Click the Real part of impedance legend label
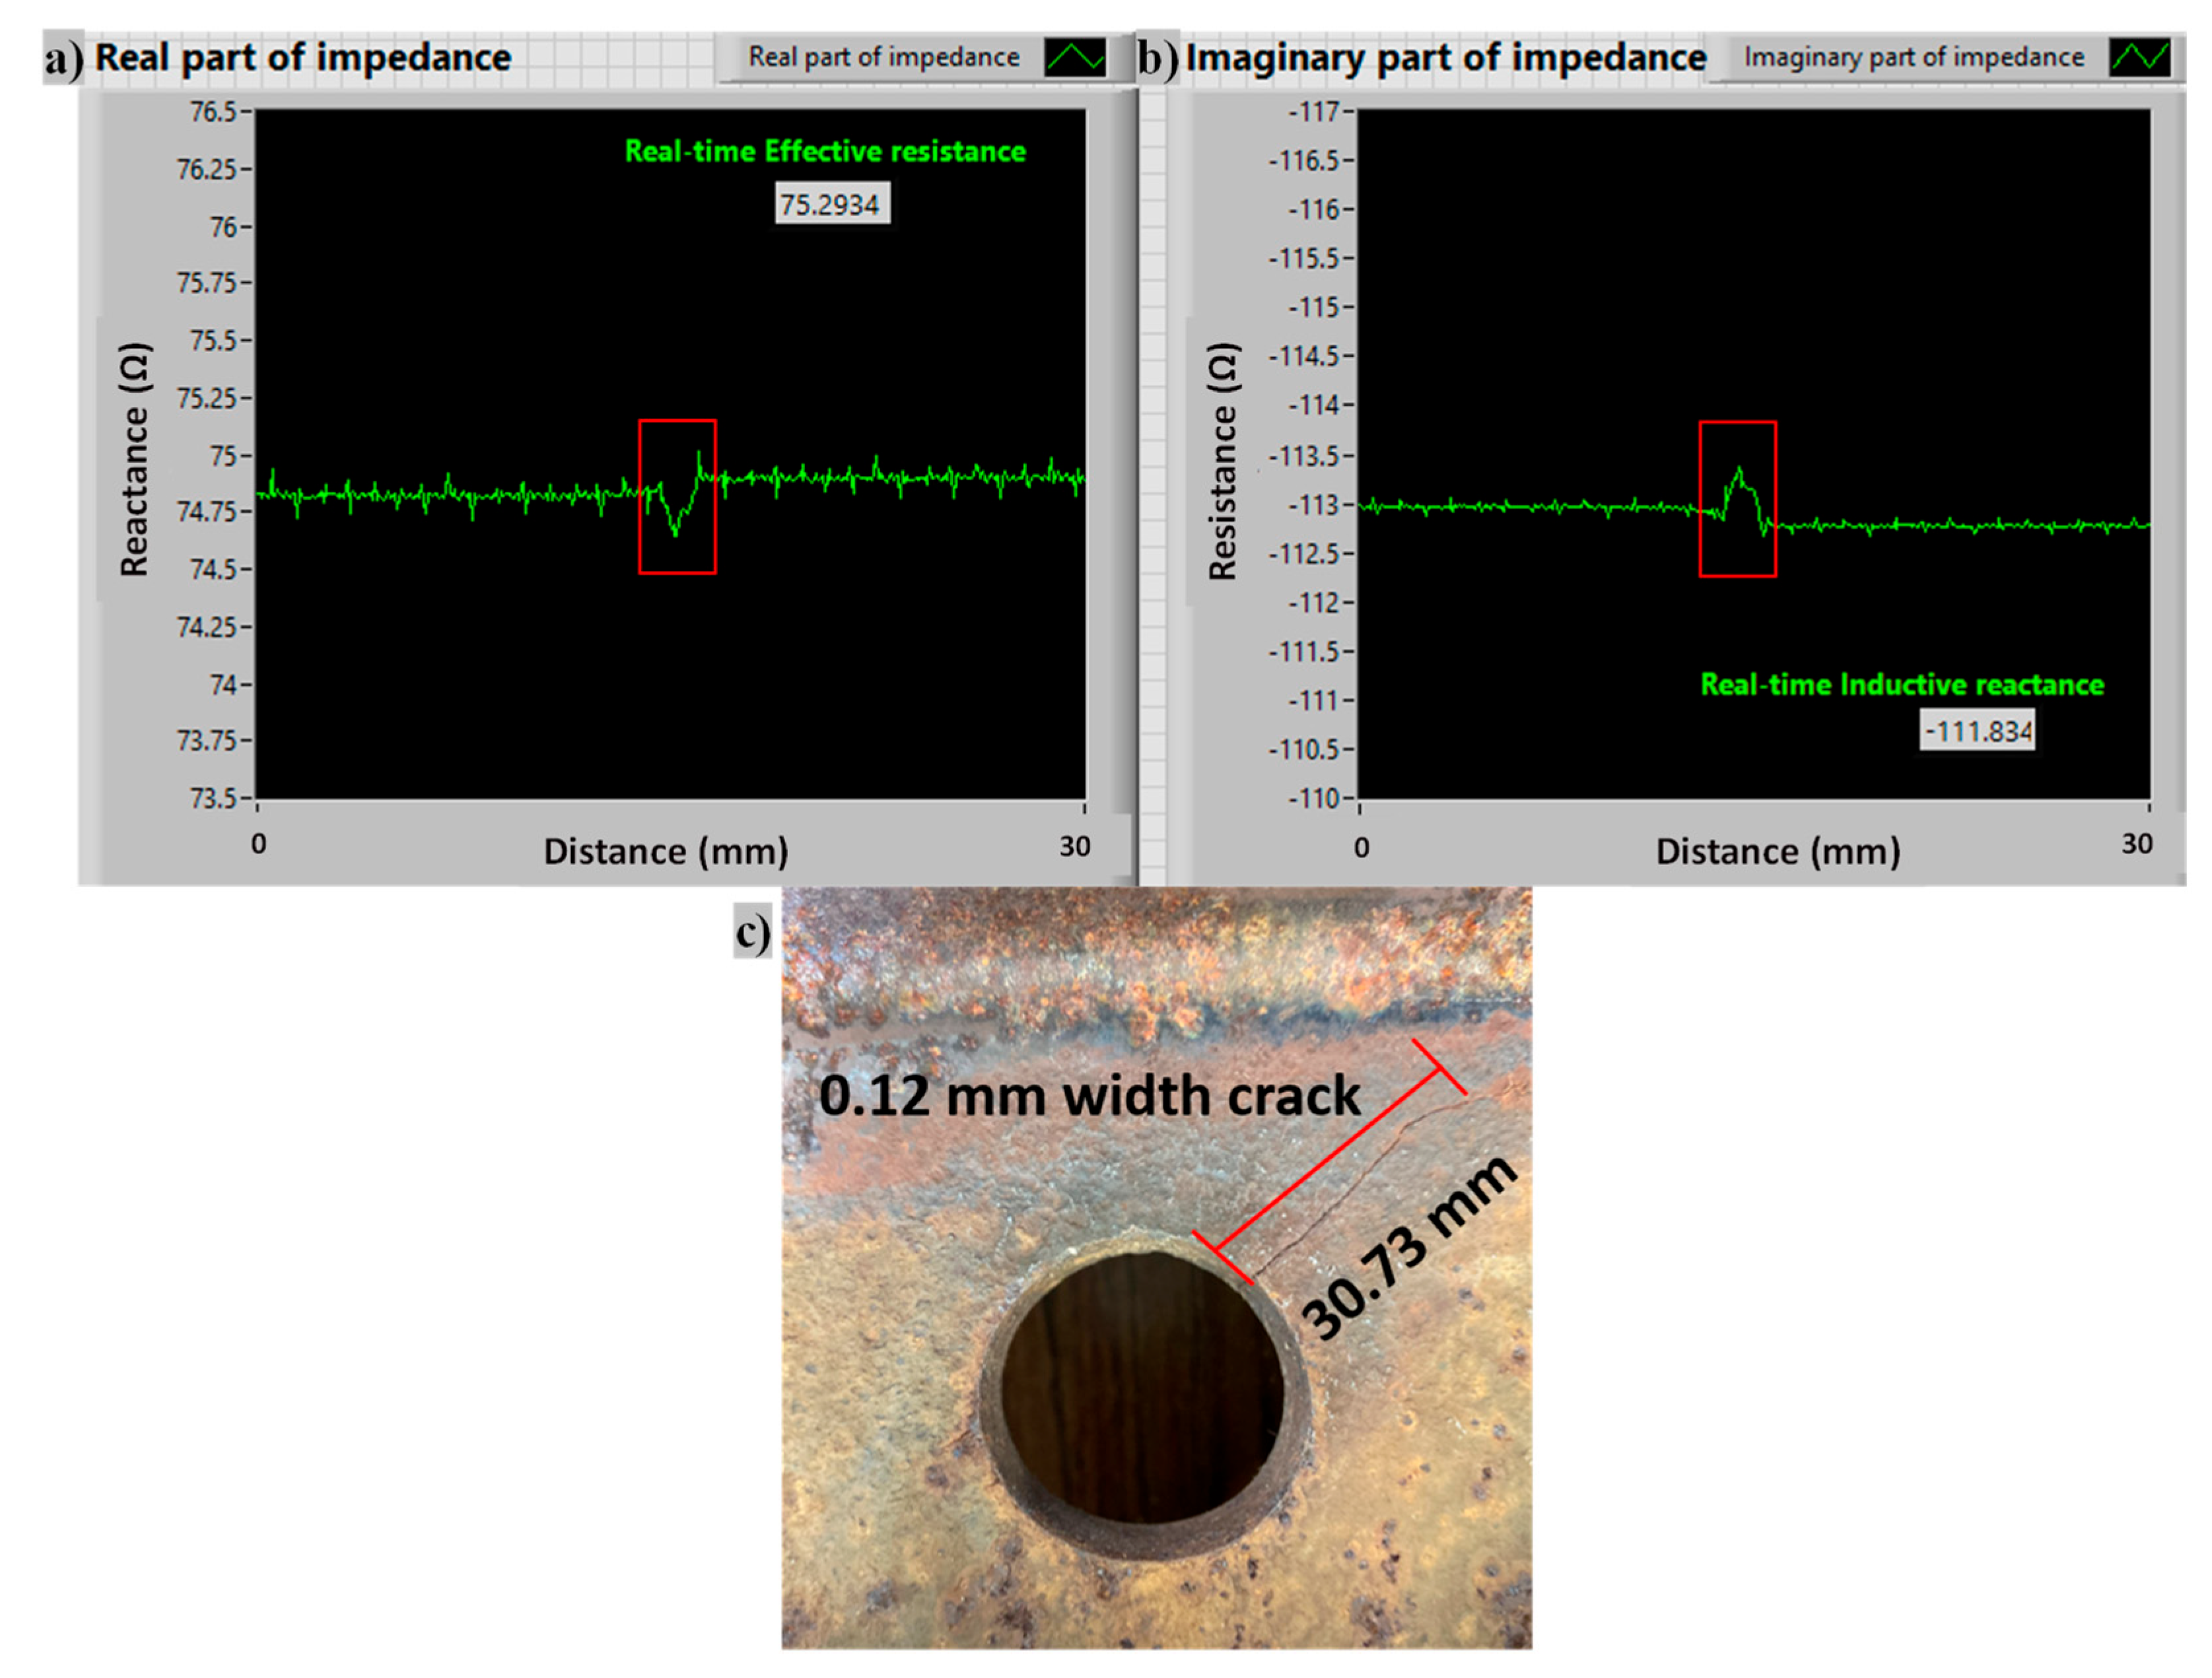 tap(884, 57)
